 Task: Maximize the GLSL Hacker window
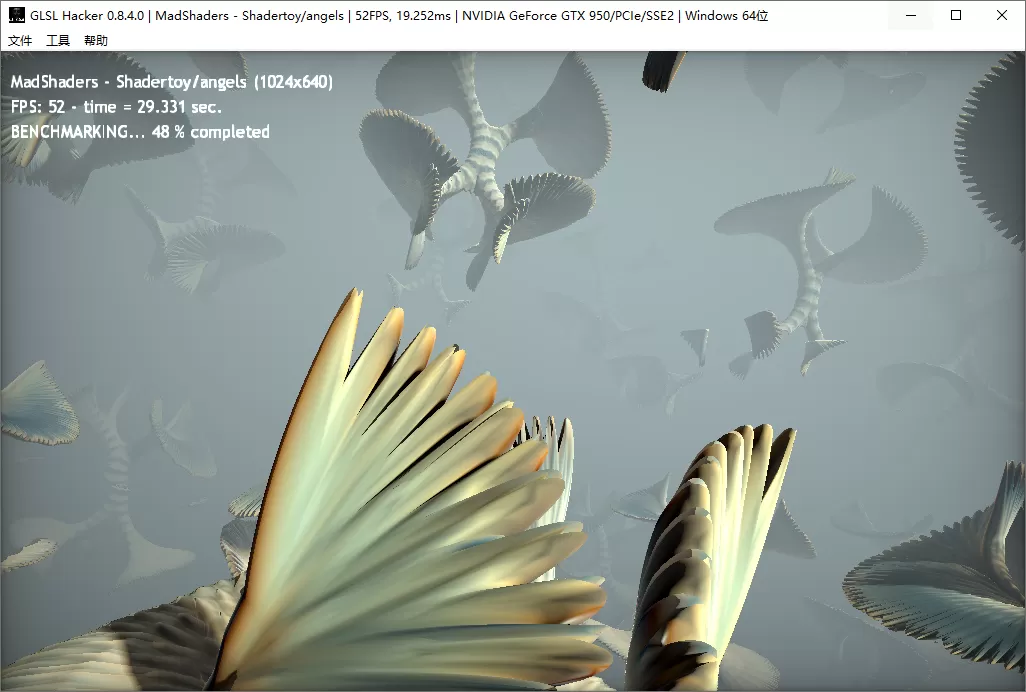coord(956,15)
